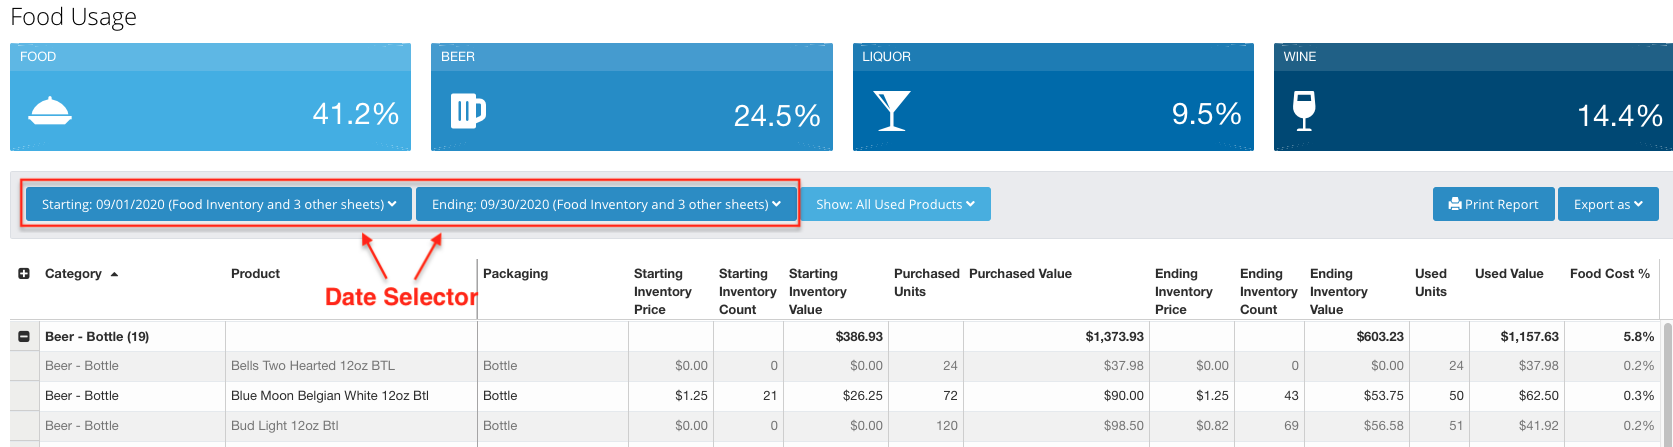Click the Blue Moon Belgian White 12oz Btl product
Viewport: 1673px width, 447px height.
330,396
